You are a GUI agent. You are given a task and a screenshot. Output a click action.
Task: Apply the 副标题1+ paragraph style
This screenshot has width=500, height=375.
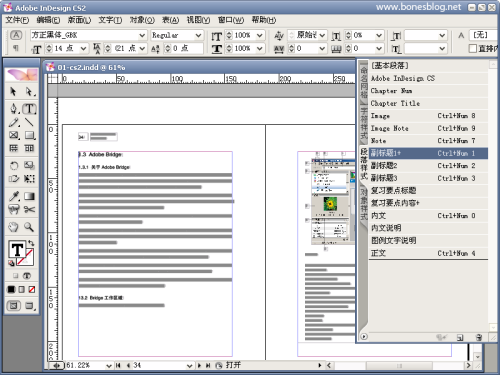click(428, 153)
